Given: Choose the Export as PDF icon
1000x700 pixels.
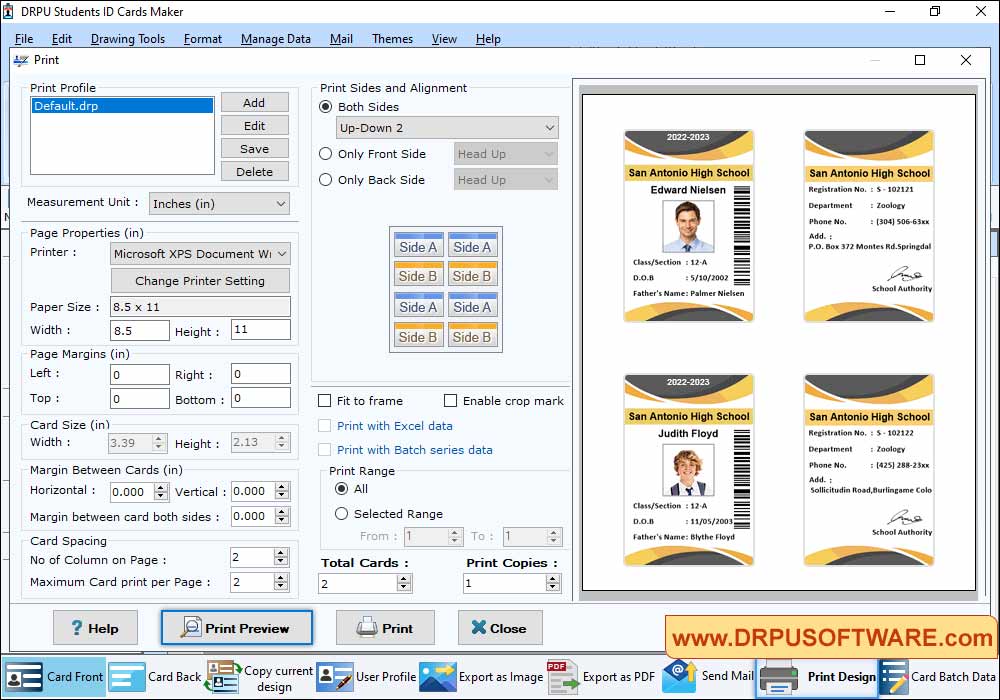Looking at the screenshot, I should pyautogui.click(x=562, y=676).
